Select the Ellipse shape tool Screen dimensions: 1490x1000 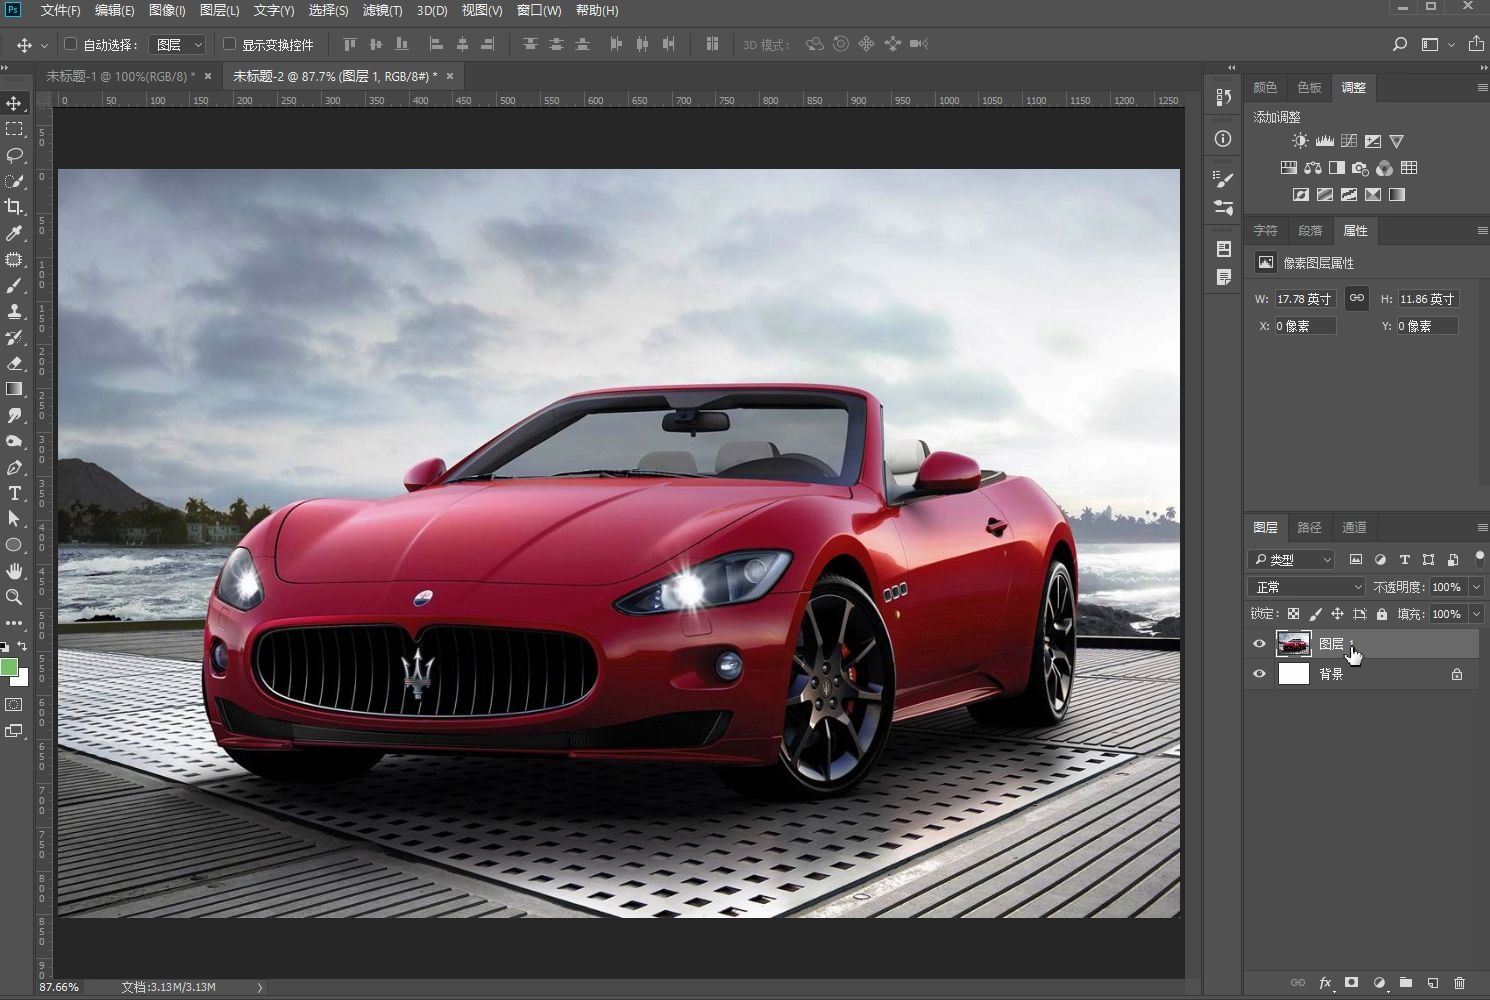[14, 545]
